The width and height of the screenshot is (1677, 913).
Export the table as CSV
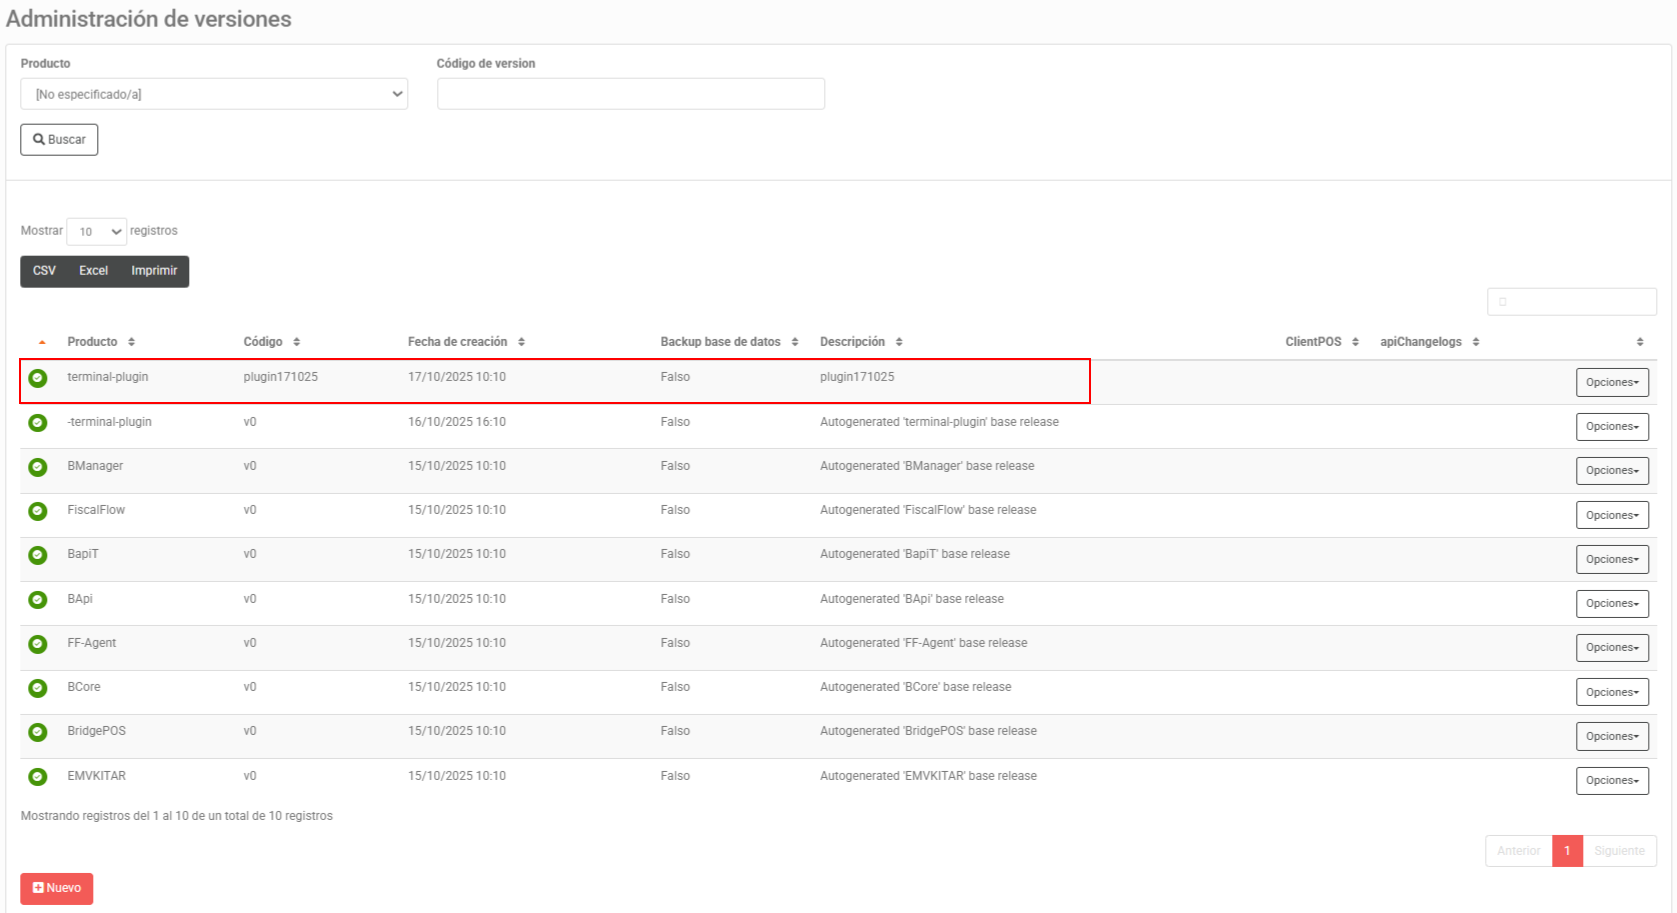point(44,271)
